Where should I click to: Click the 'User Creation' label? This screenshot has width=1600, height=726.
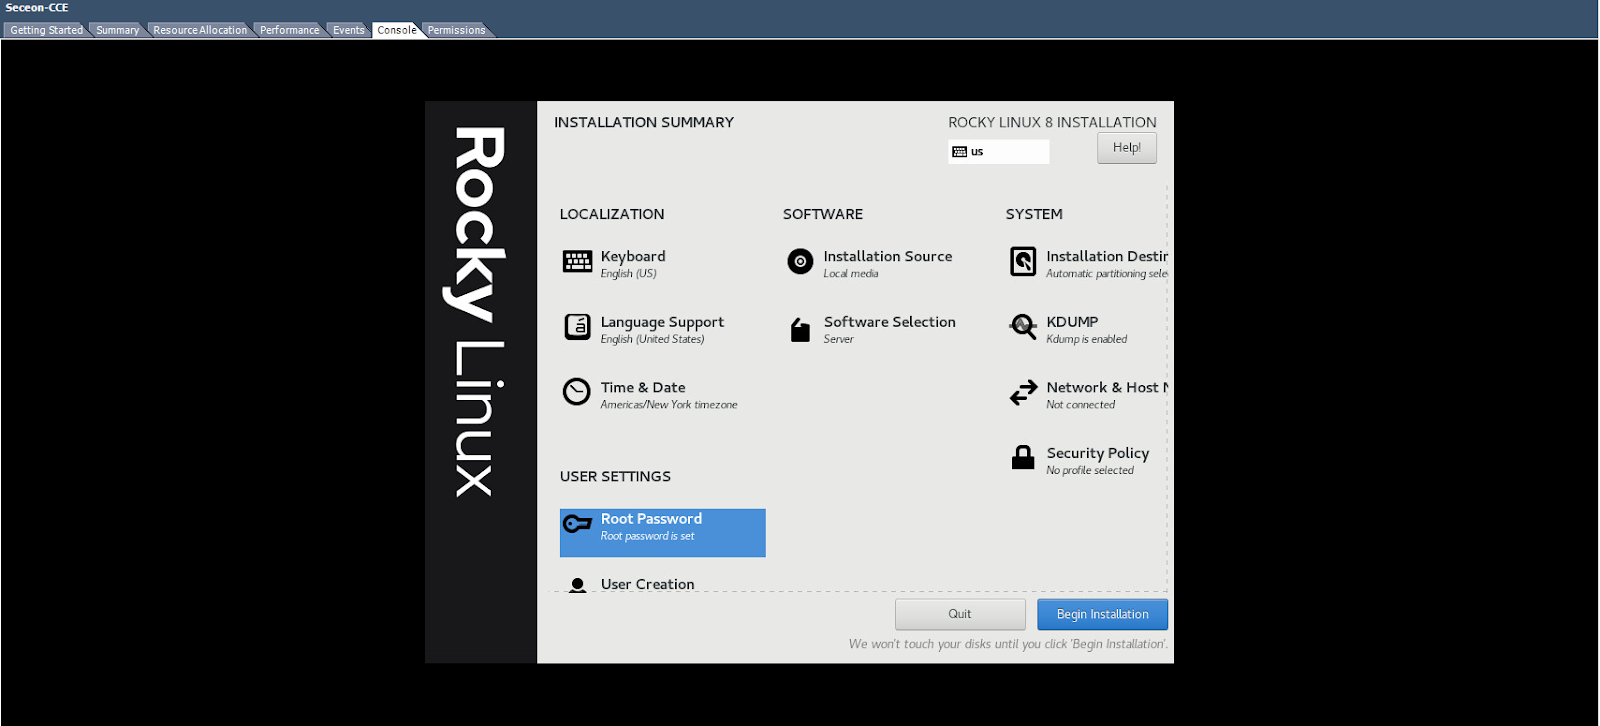click(647, 584)
